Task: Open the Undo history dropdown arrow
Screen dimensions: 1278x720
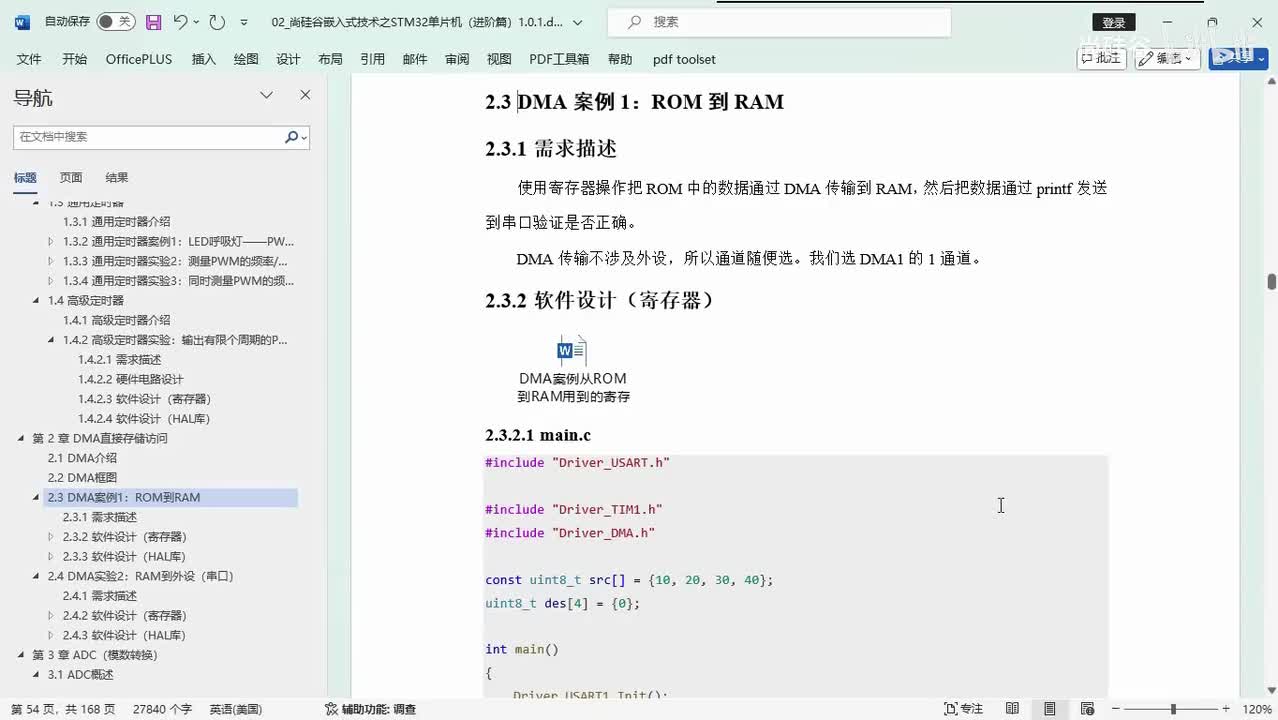Action: point(196,22)
